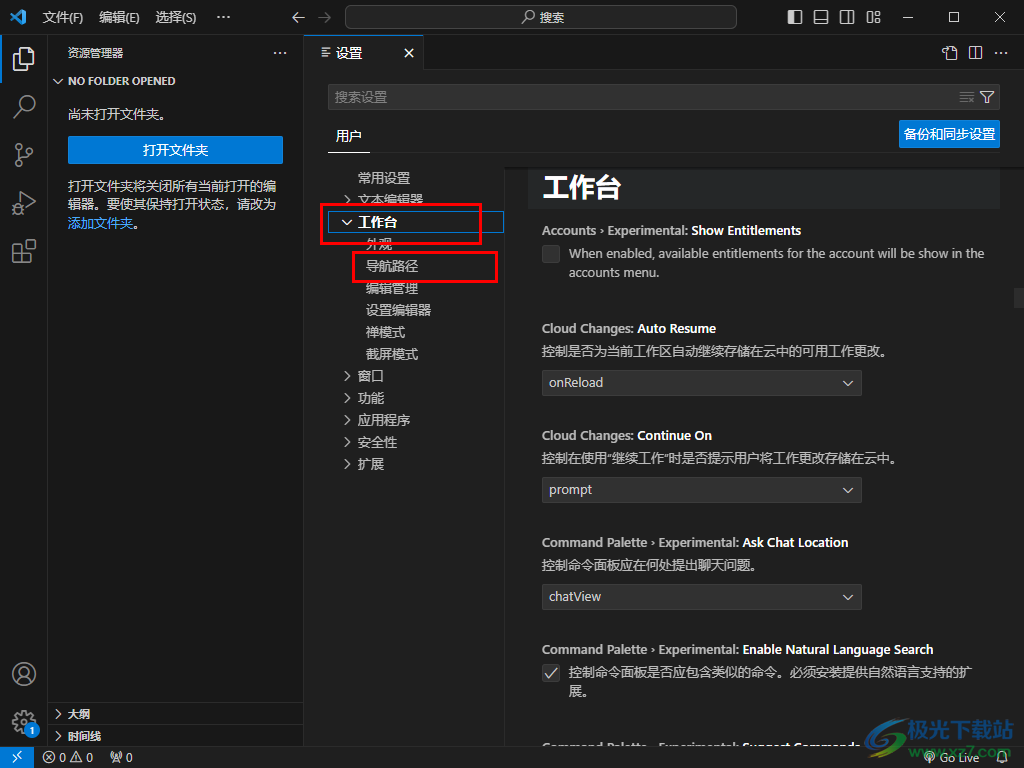This screenshot has height=768, width=1024.
Task: Open the Extensions view icon
Action: (x=24, y=251)
